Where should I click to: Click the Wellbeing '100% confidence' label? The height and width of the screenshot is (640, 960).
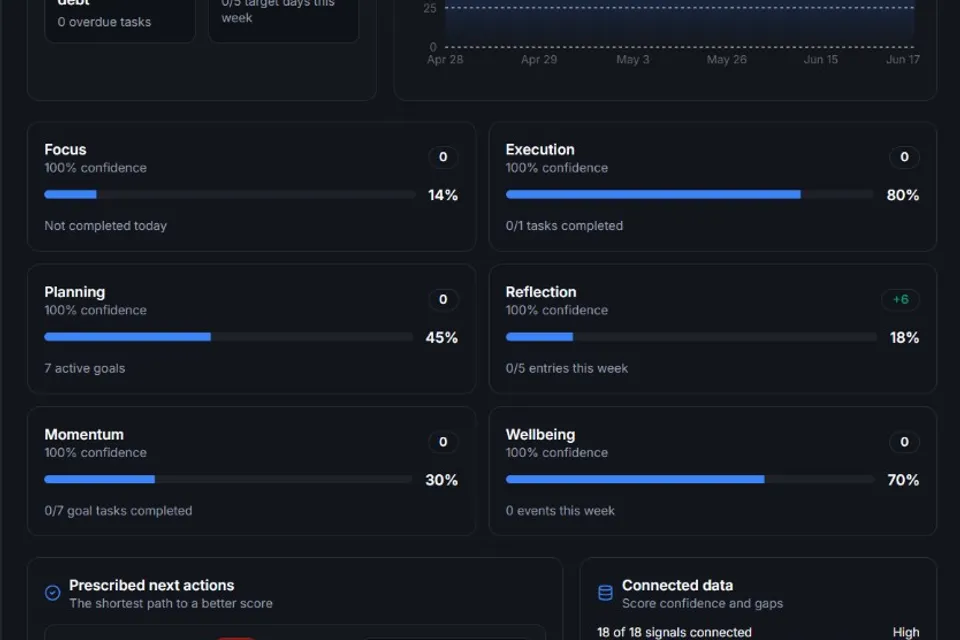click(557, 453)
